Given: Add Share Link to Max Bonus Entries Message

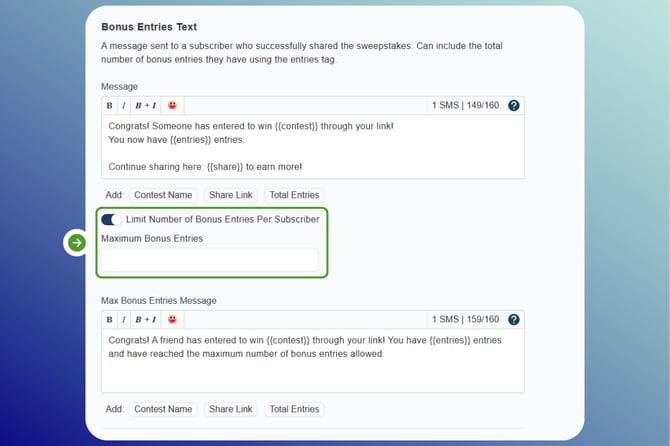Looking at the screenshot, I should pyautogui.click(x=230, y=409).
